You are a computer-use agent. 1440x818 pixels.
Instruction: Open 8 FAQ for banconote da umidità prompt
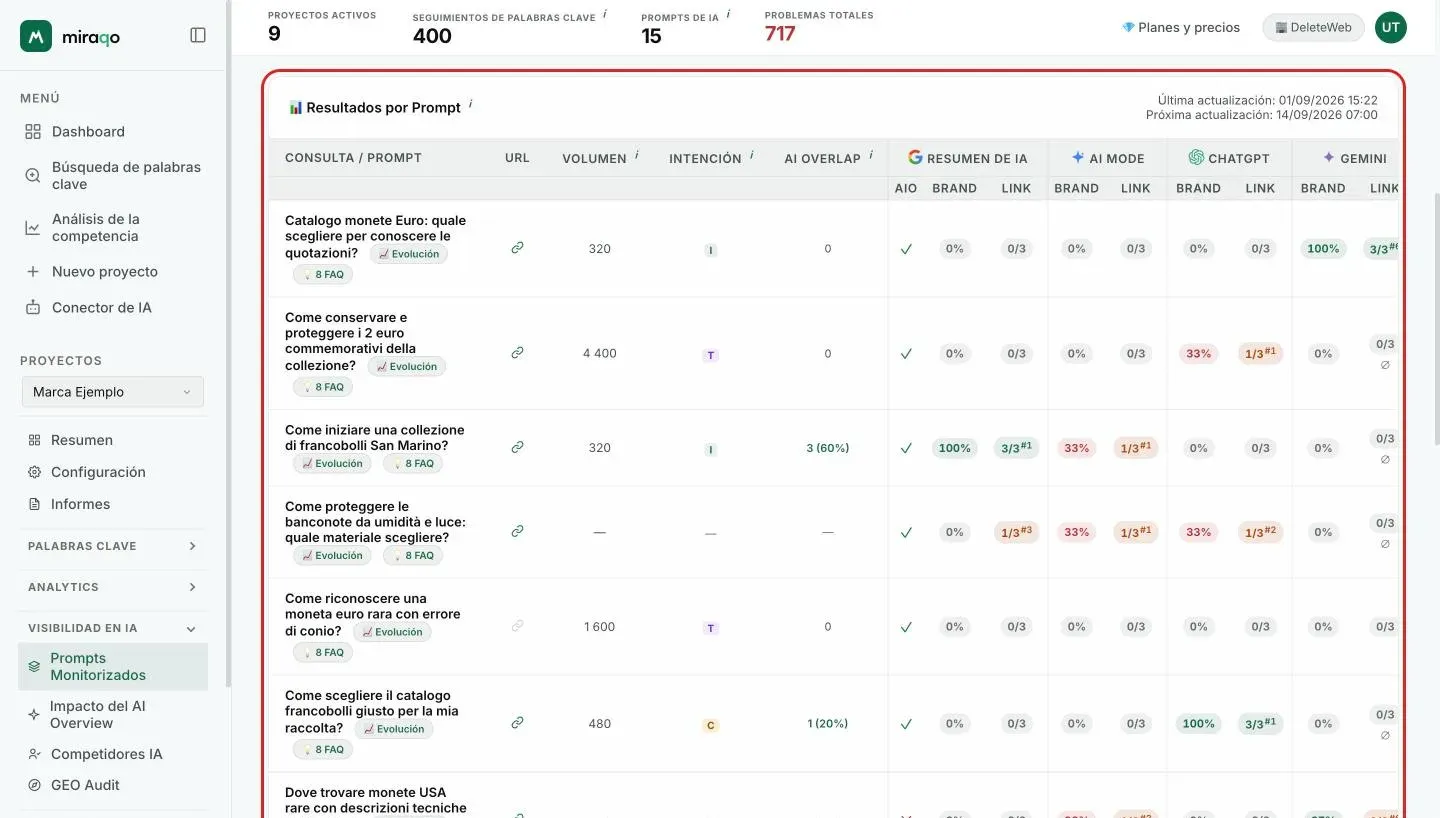(x=413, y=556)
